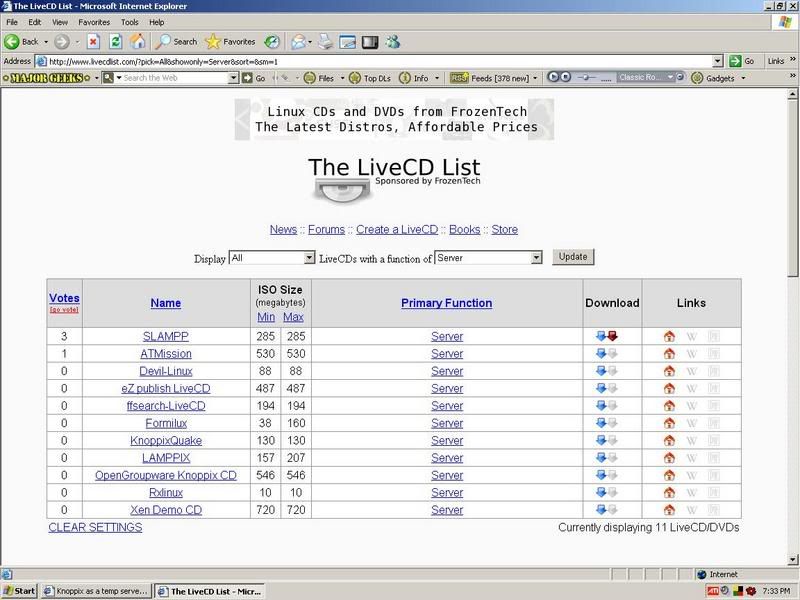Go to the Home page icon
The width and height of the screenshot is (800, 600).
click(137, 42)
